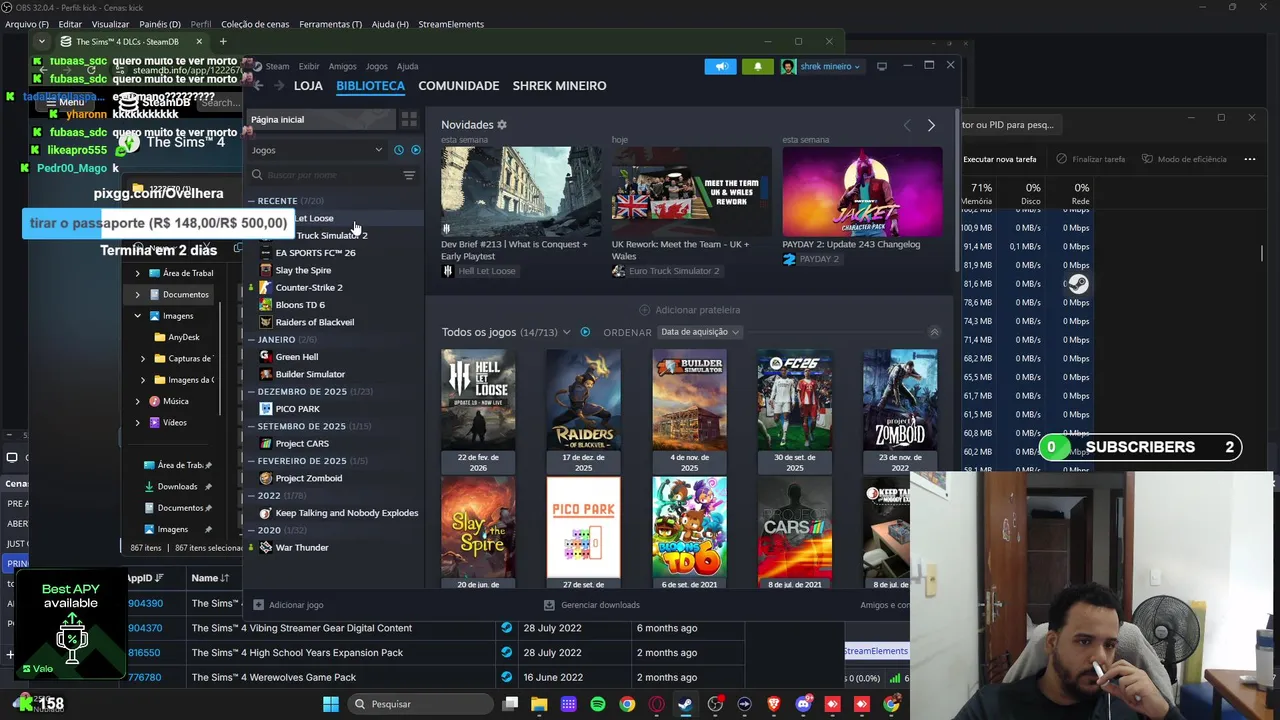Open Data de aquisição sort dropdown
The height and width of the screenshot is (720, 1280).
[x=699, y=332]
